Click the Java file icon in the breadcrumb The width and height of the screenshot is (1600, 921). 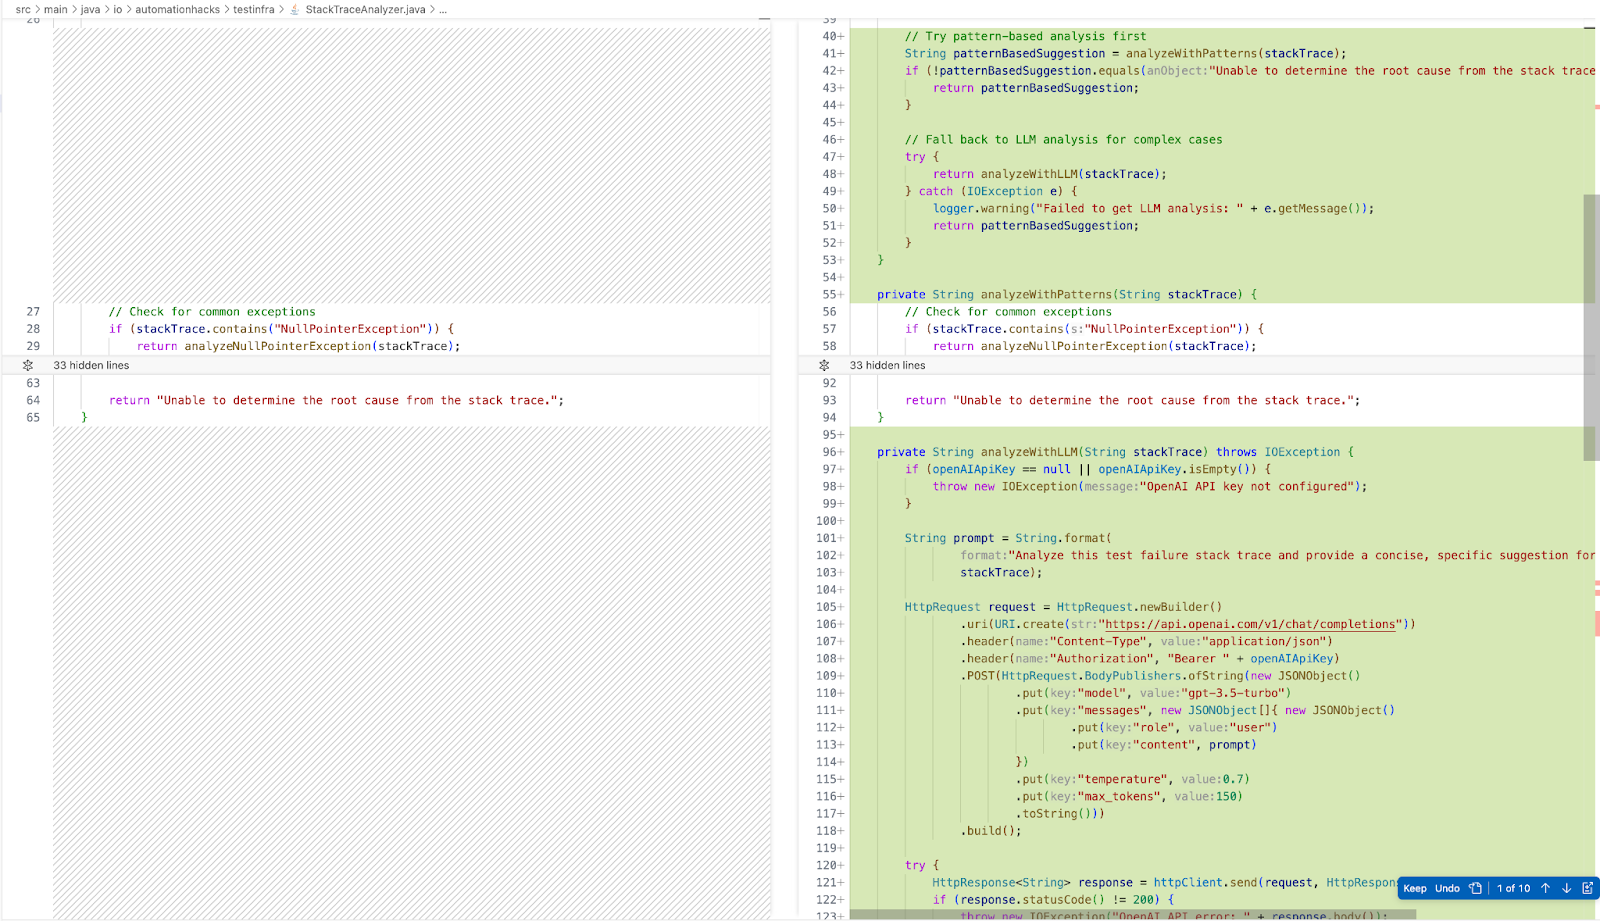point(295,10)
